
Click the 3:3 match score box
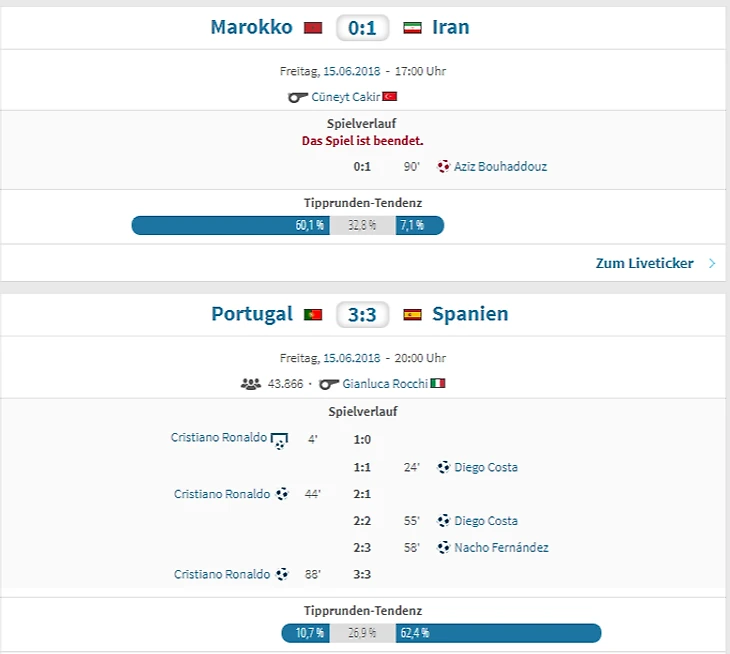[363, 315]
